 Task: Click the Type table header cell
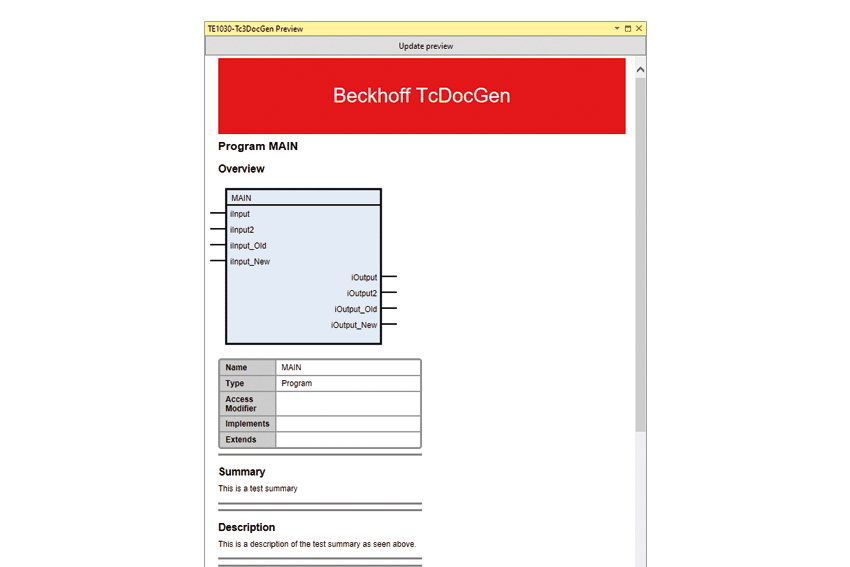[x=248, y=383]
